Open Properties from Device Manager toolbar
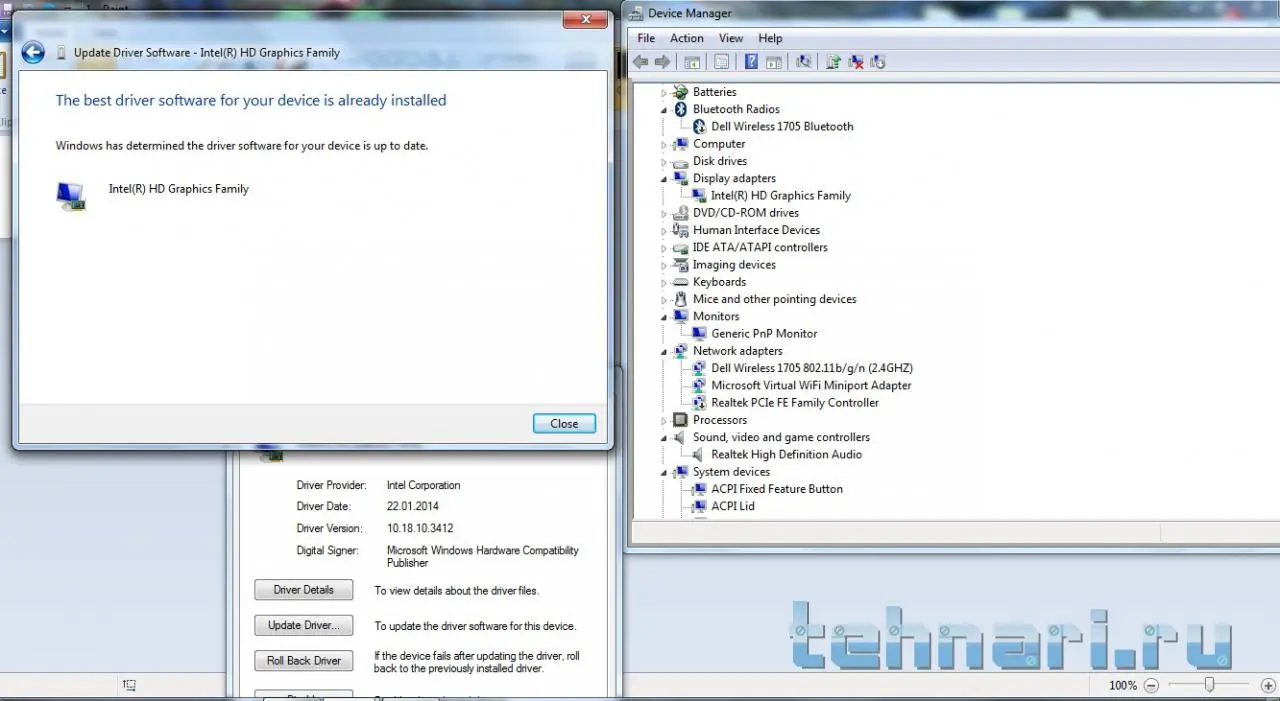This screenshot has height=701, width=1280. pos(722,62)
